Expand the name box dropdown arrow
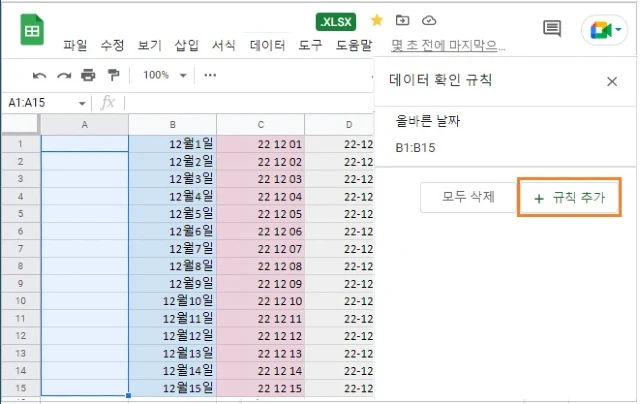Image resolution: width=640 pixels, height=404 pixels. click(x=82, y=103)
